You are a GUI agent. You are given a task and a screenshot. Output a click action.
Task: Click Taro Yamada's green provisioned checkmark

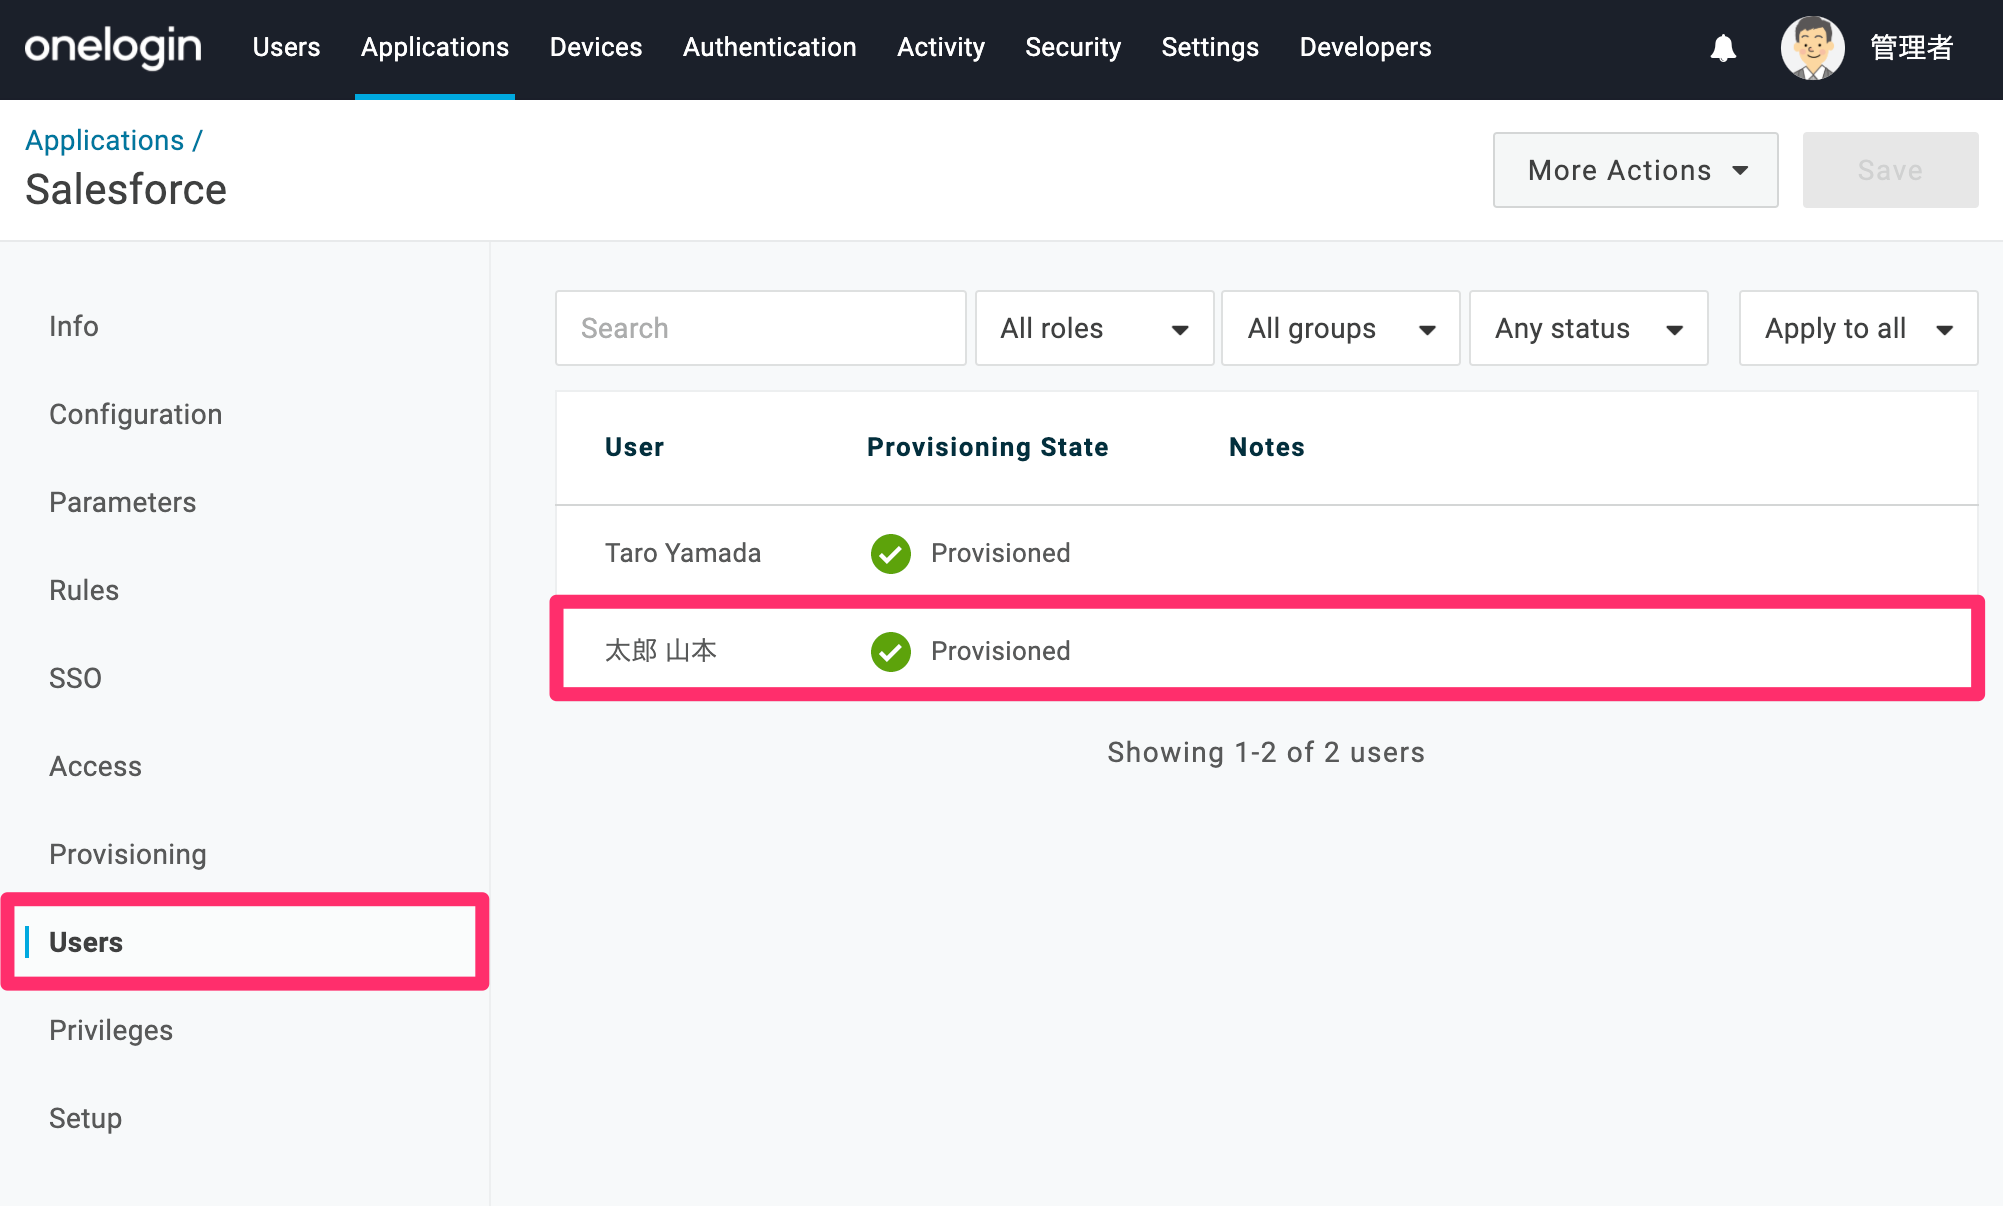(x=890, y=553)
